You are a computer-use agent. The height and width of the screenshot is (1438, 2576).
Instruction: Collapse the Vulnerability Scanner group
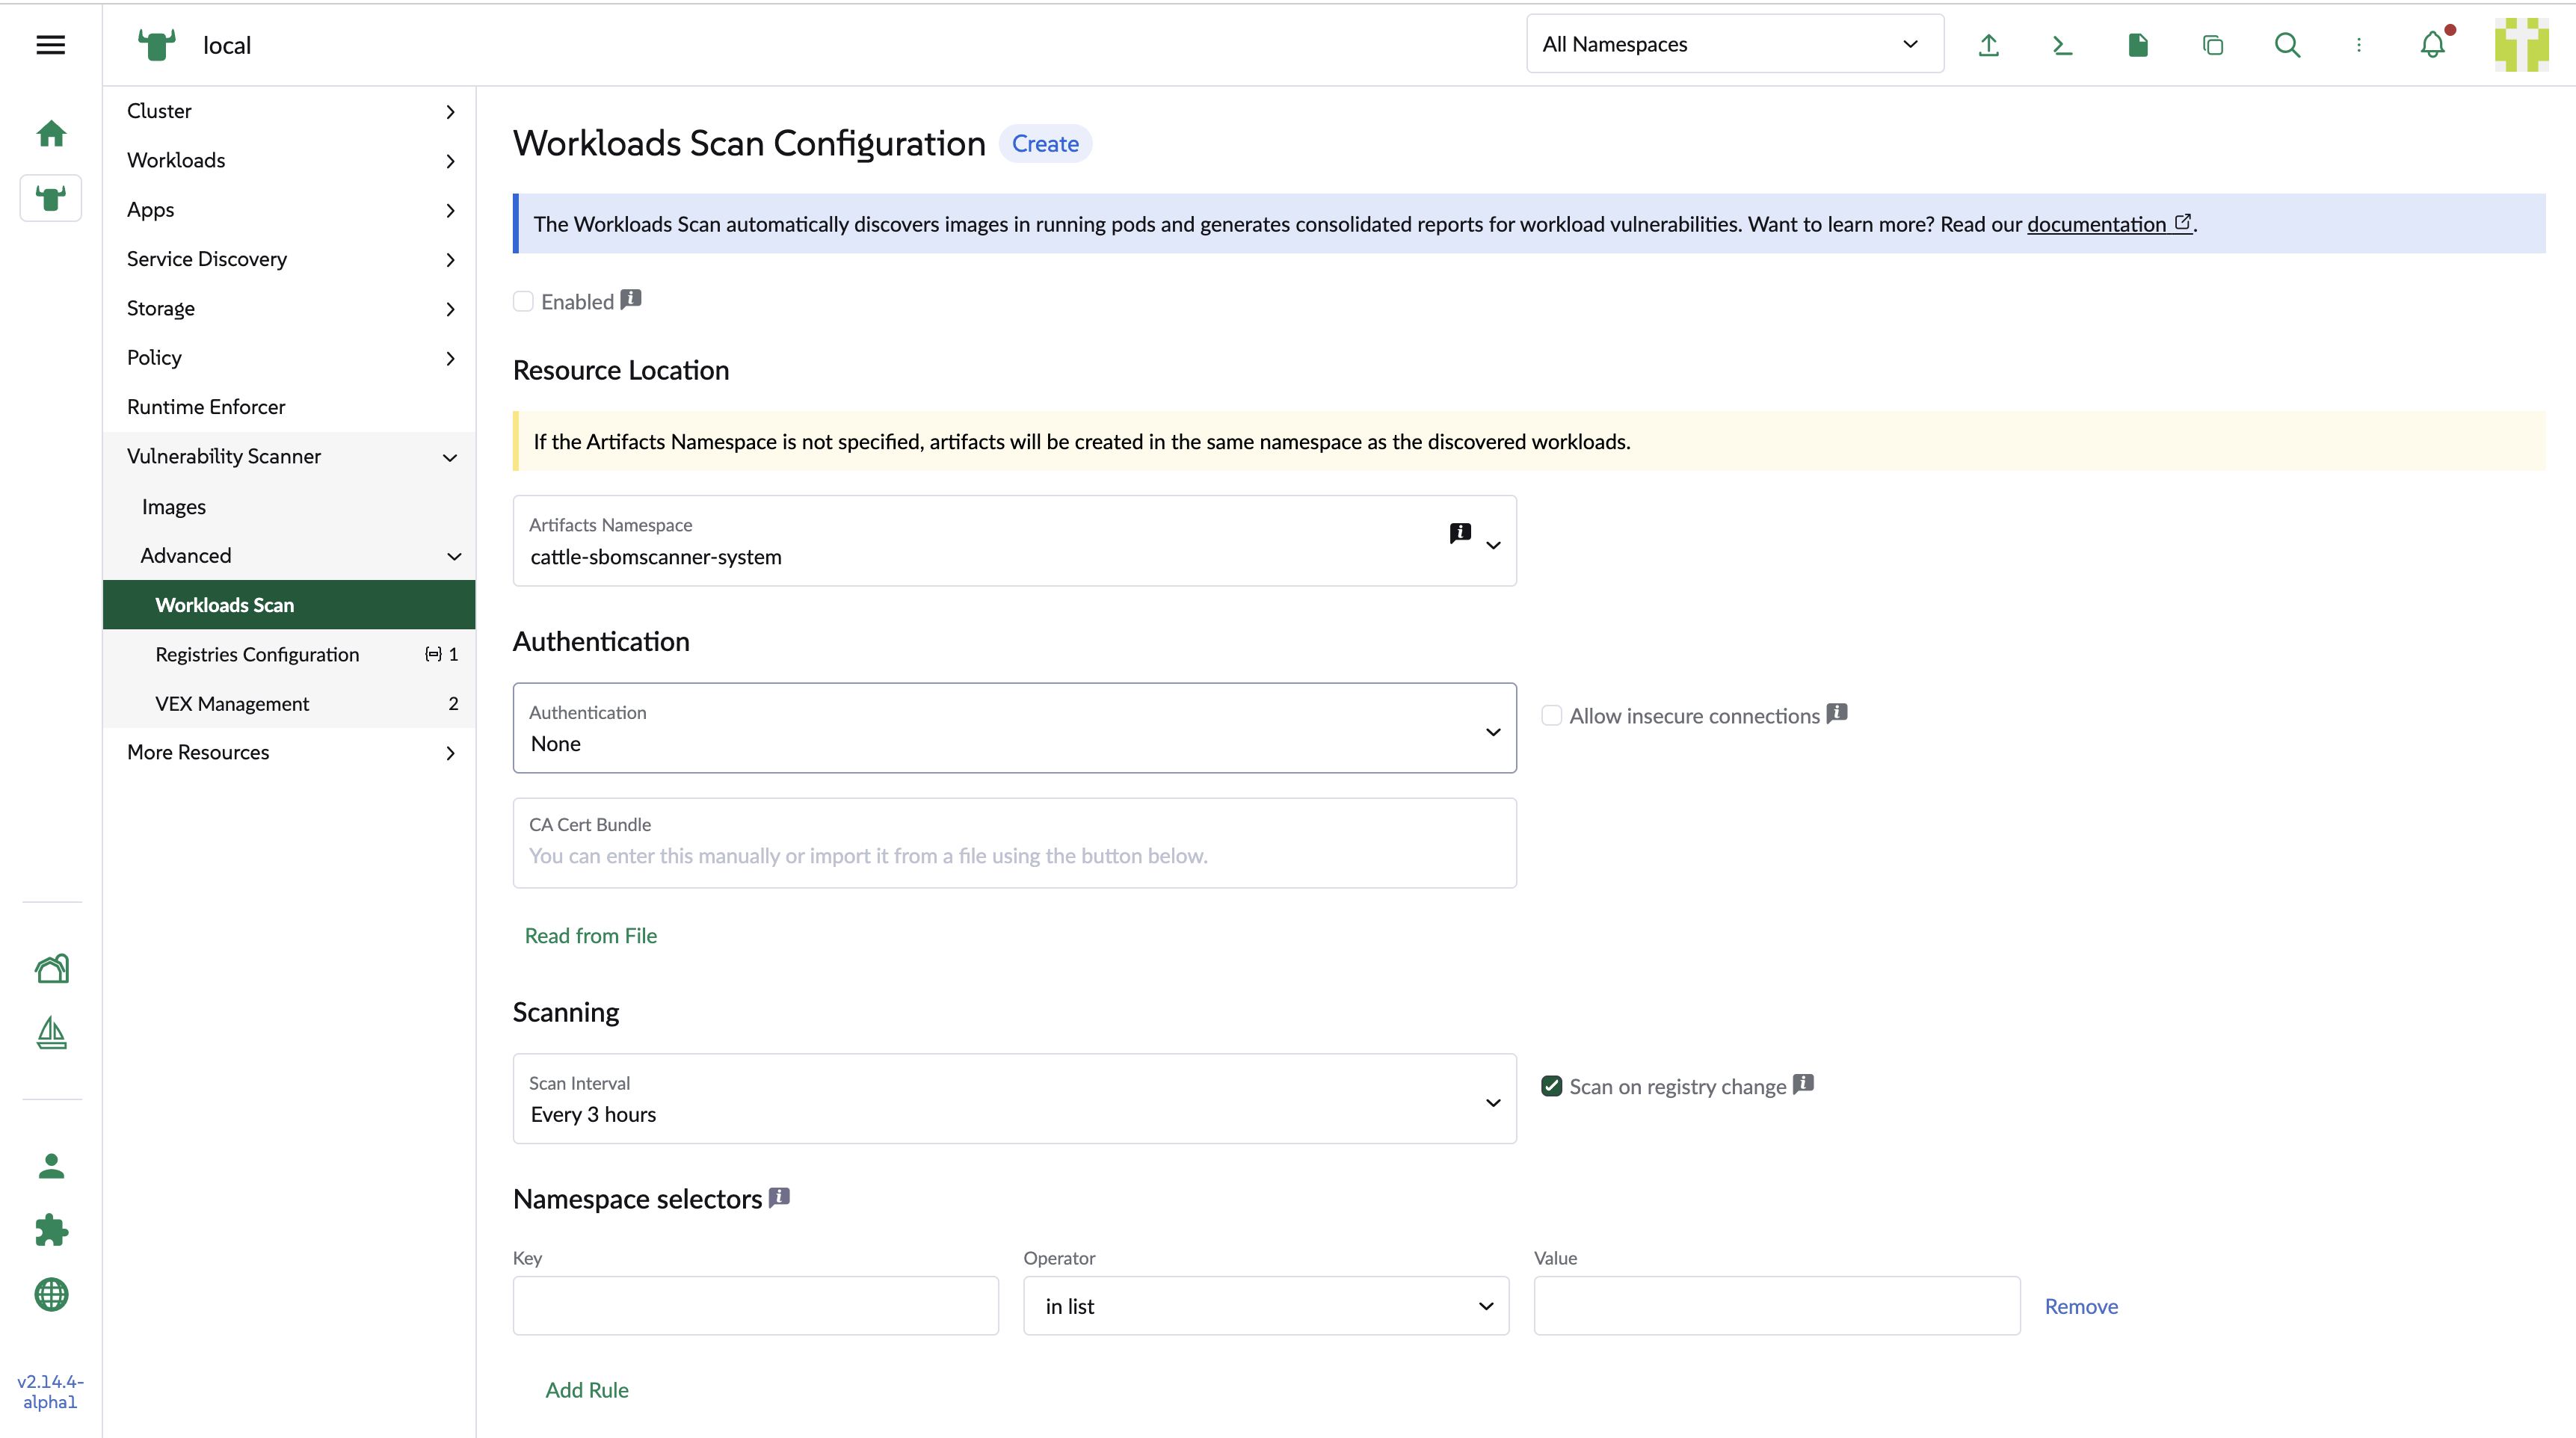click(x=289, y=456)
